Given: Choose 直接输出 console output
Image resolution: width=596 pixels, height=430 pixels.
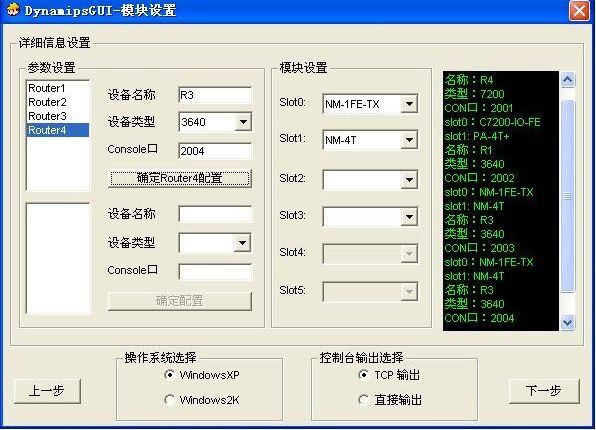Looking at the screenshot, I should 390,400.
